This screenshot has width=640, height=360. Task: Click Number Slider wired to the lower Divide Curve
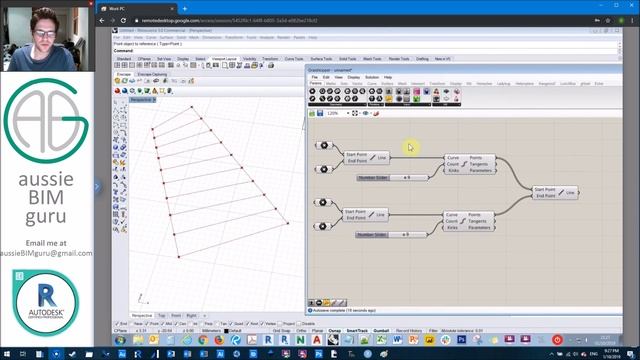pos(391,235)
